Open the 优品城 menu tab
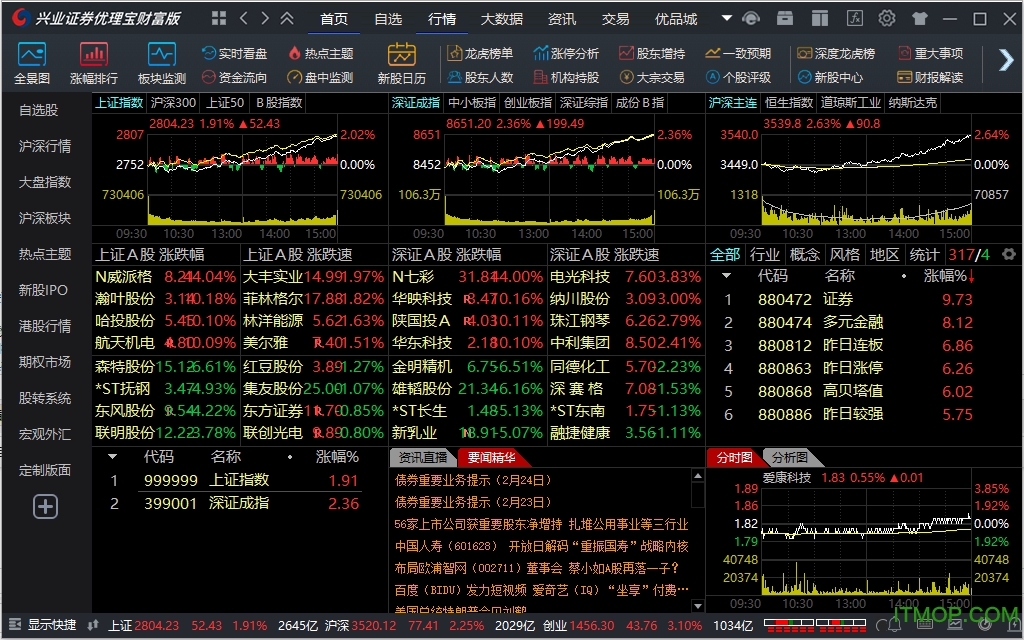The height and width of the screenshot is (640, 1024). point(676,19)
